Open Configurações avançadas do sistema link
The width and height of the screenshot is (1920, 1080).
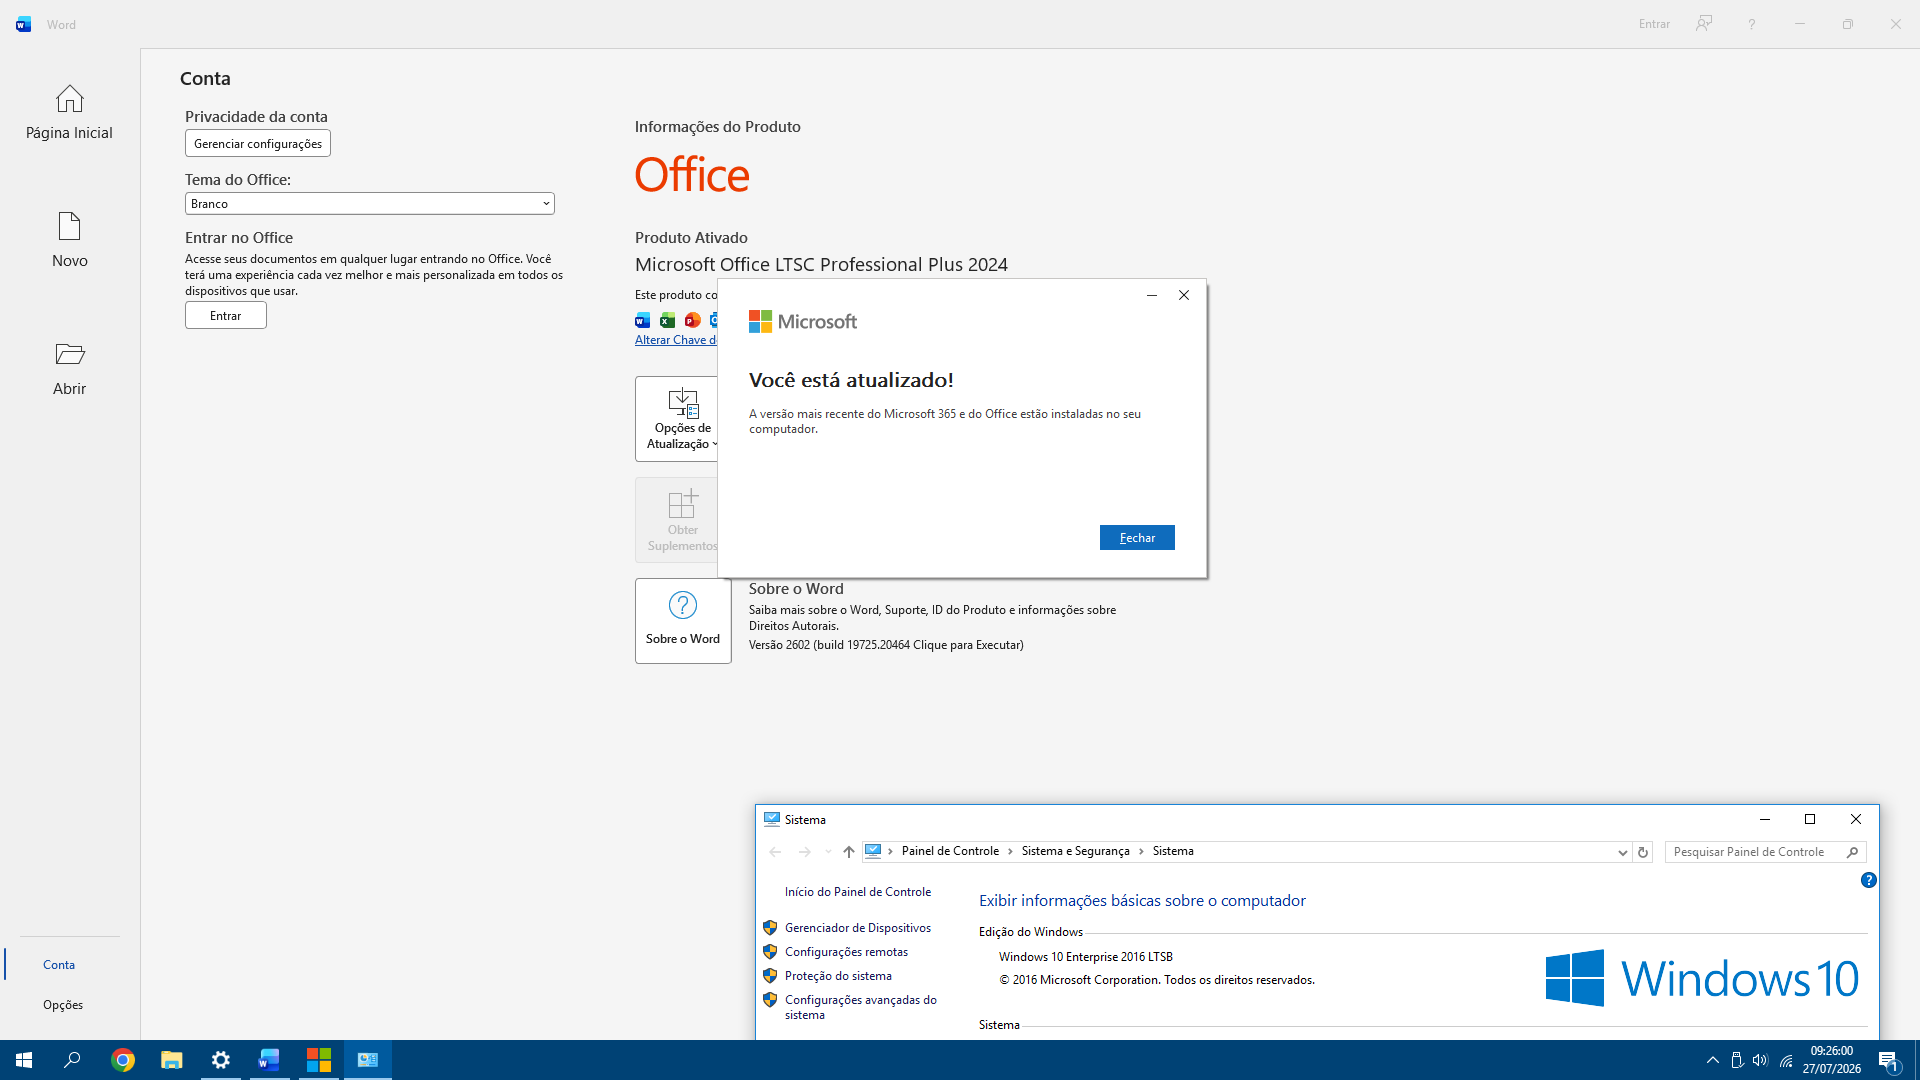861,1007
